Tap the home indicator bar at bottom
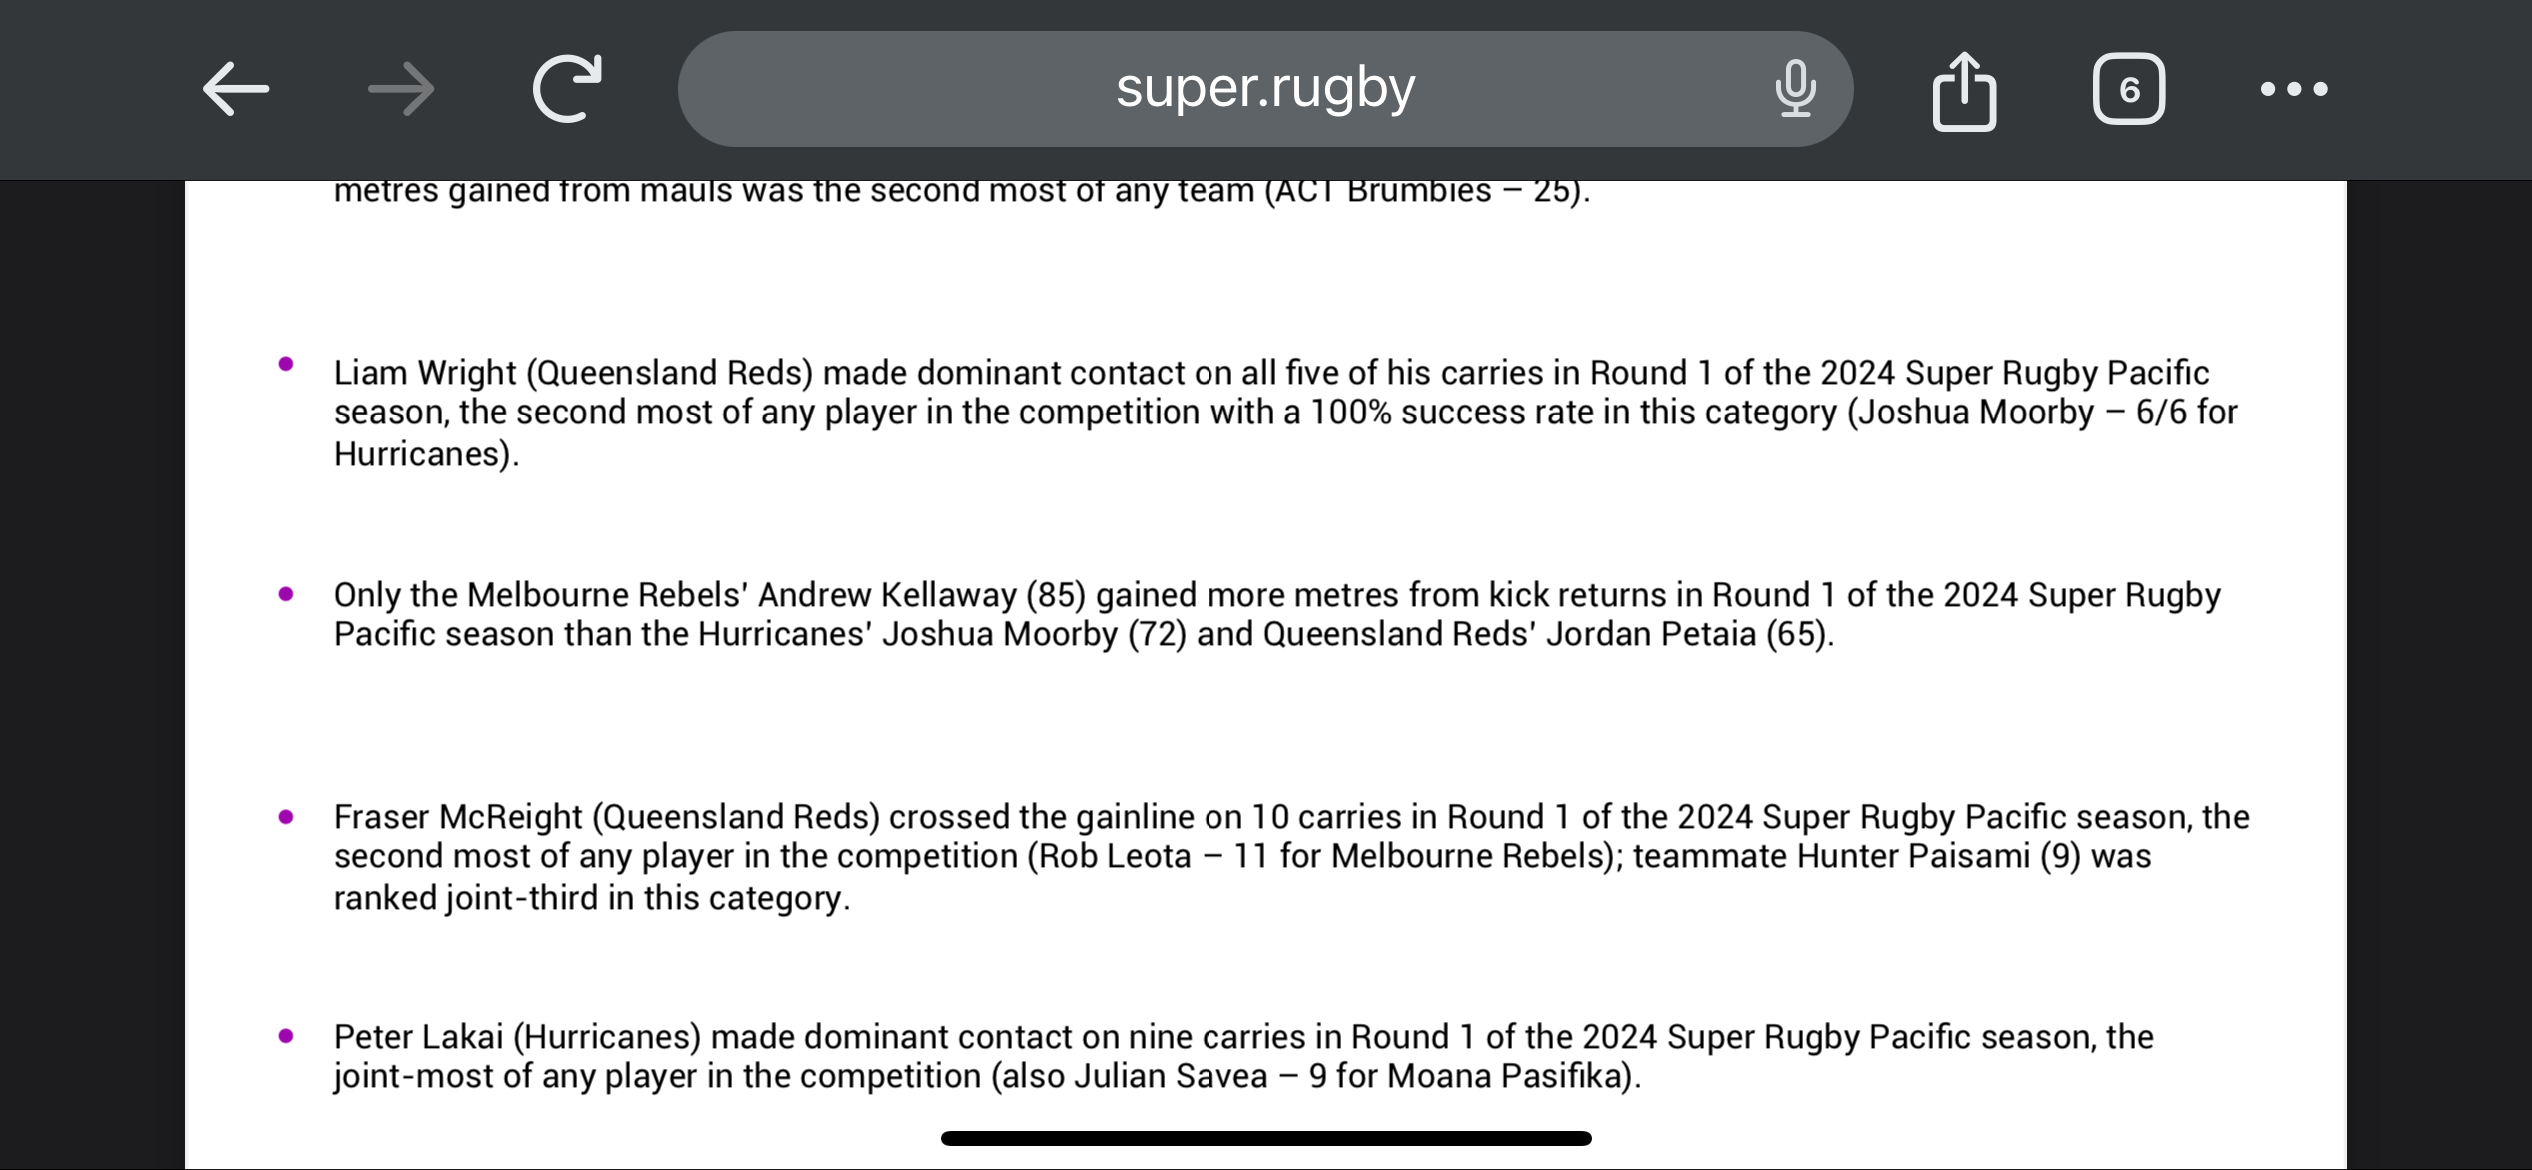 [x=1266, y=1138]
